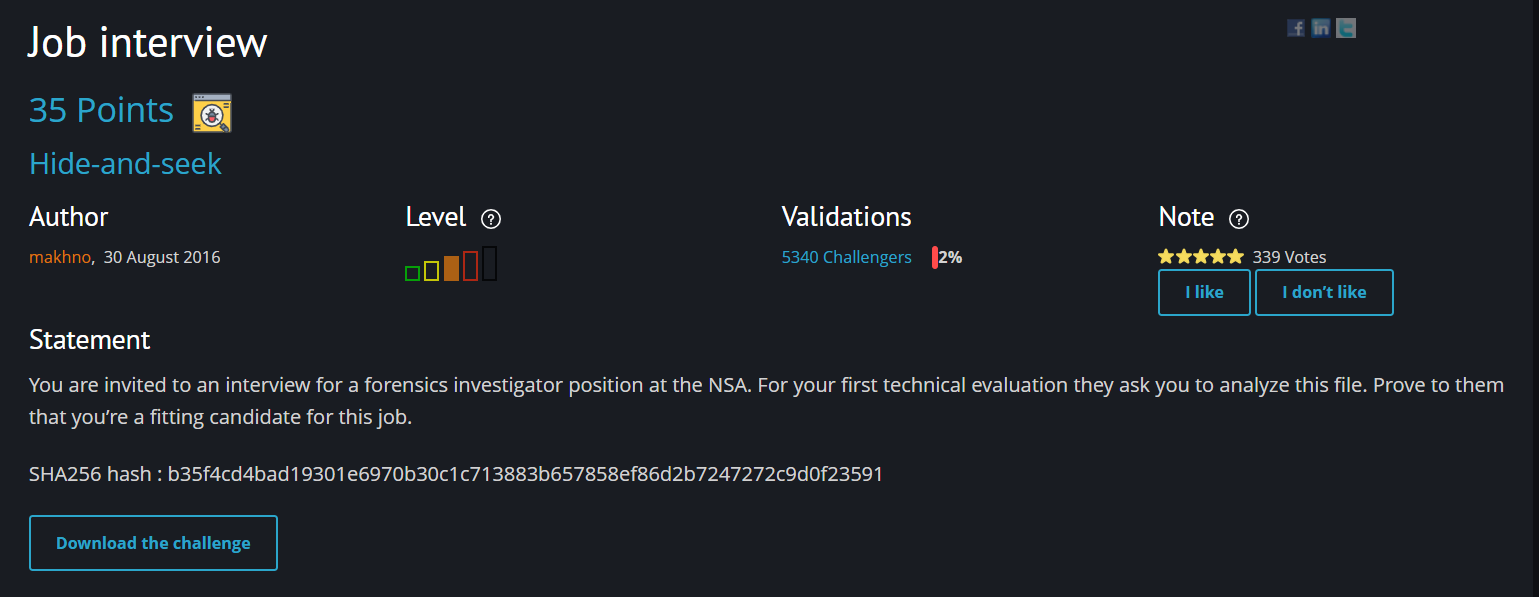1539x597 pixels.
Task: Click the black highest difficulty bar
Action: click(490, 263)
